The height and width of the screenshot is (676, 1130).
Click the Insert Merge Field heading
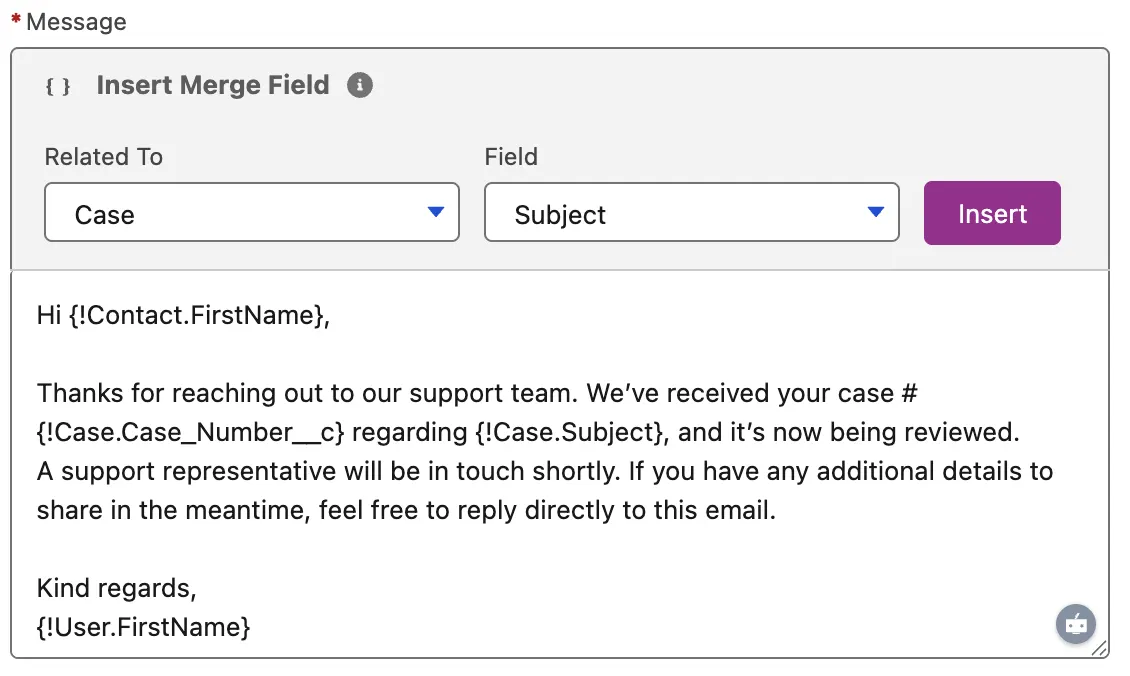pos(212,85)
